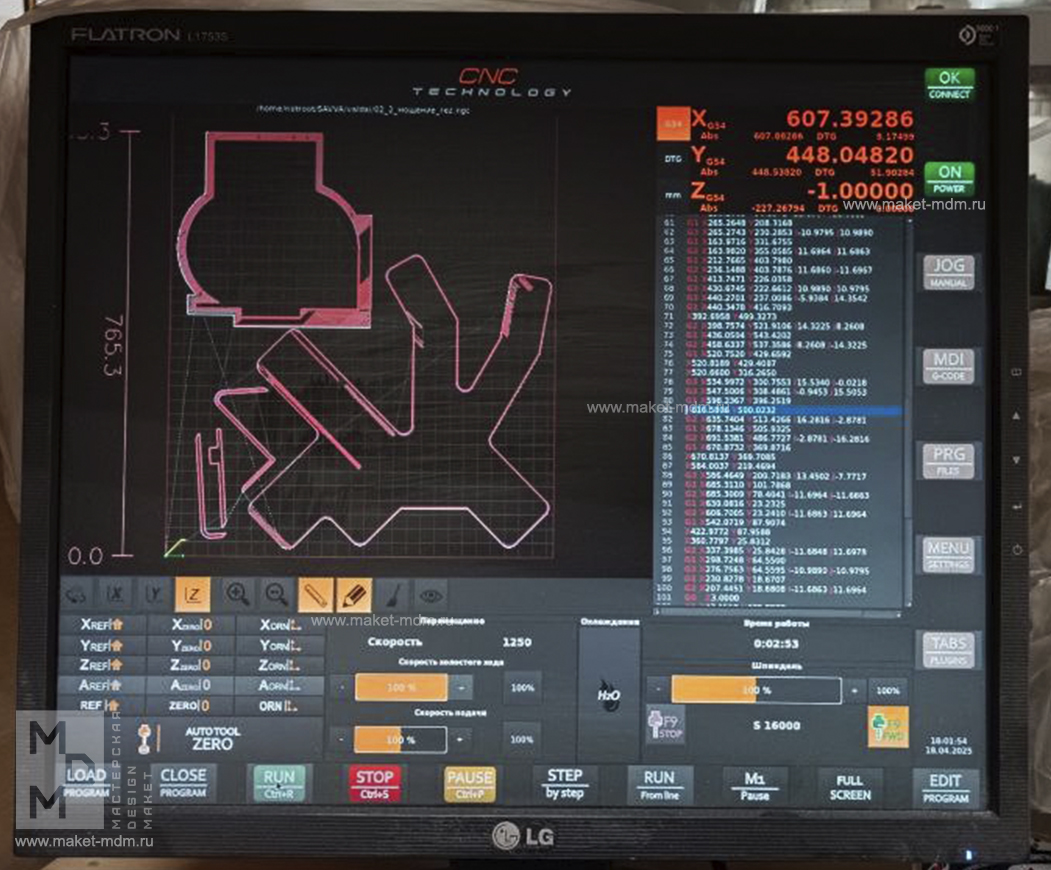Toggle the green ON POWER button
Screen dimensions: 1051x870
click(x=949, y=179)
